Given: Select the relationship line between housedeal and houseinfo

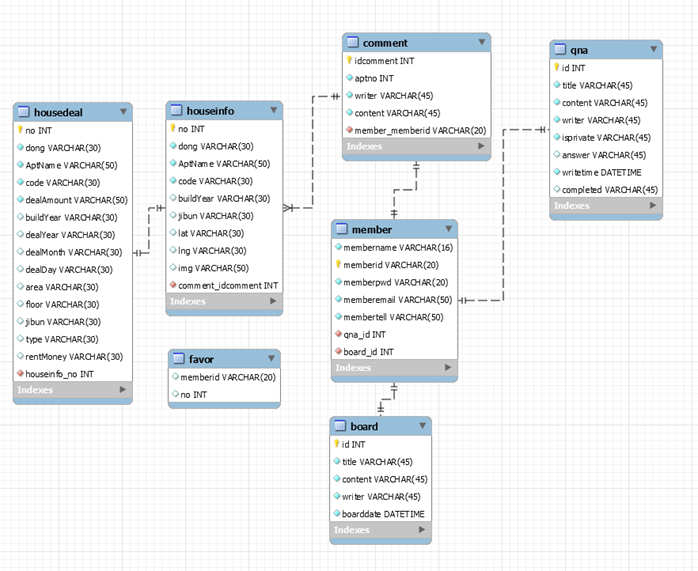Looking at the screenshot, I should [149, 230].
